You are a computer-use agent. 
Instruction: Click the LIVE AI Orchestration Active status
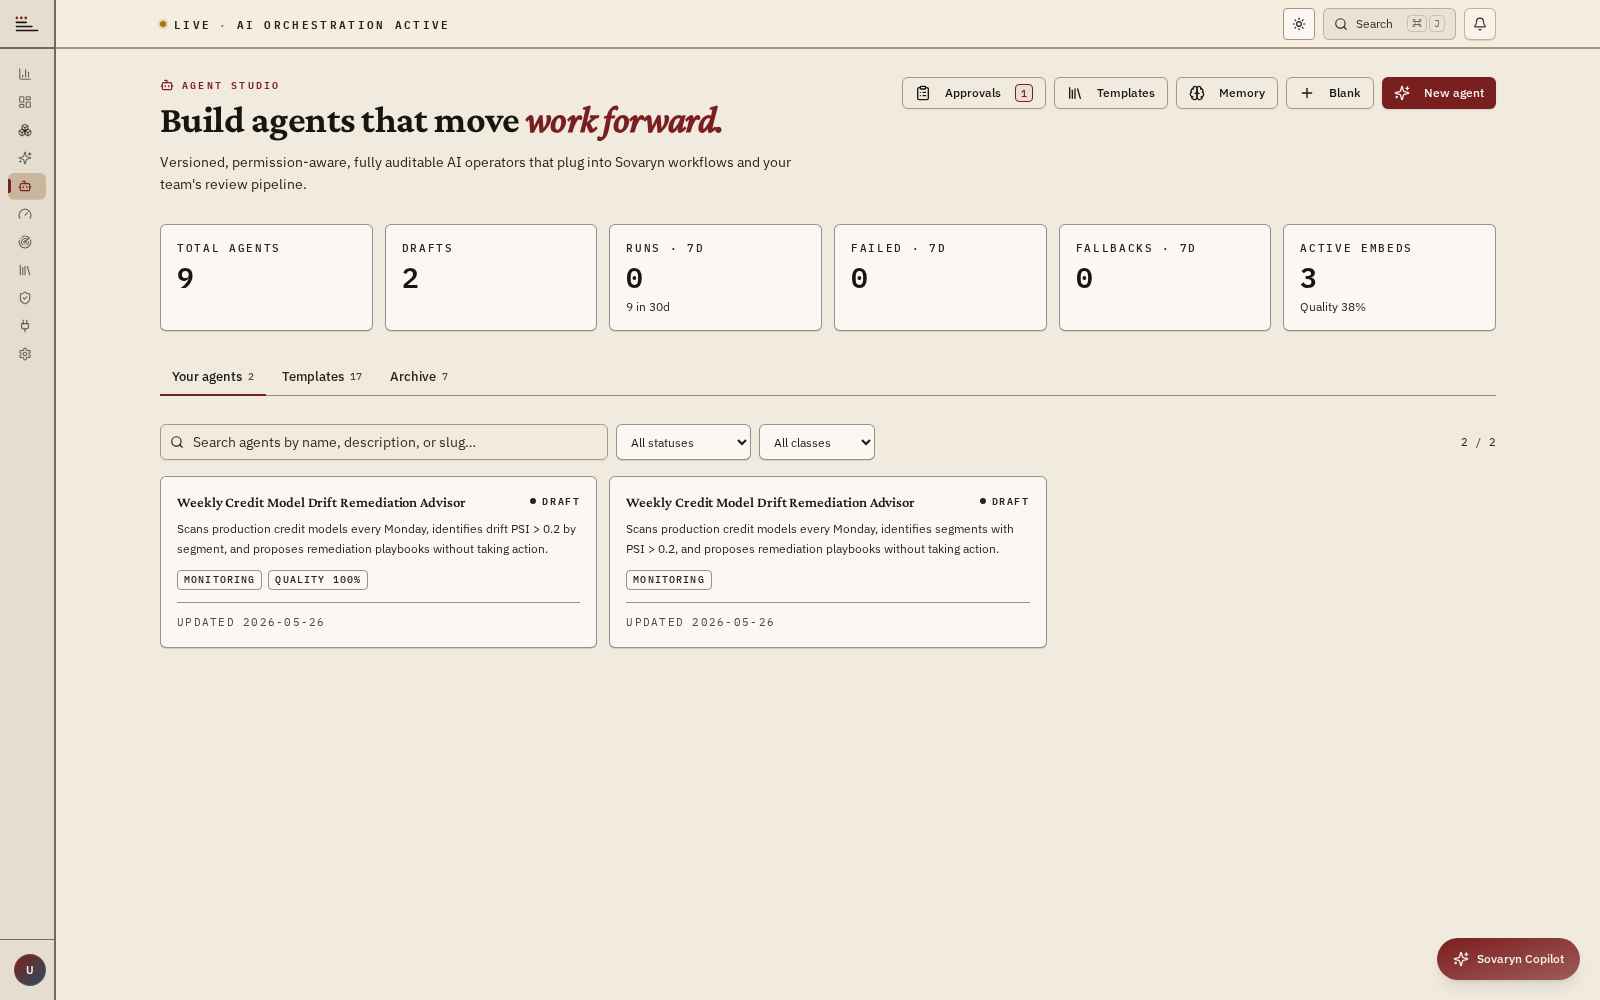pos(304,25)
